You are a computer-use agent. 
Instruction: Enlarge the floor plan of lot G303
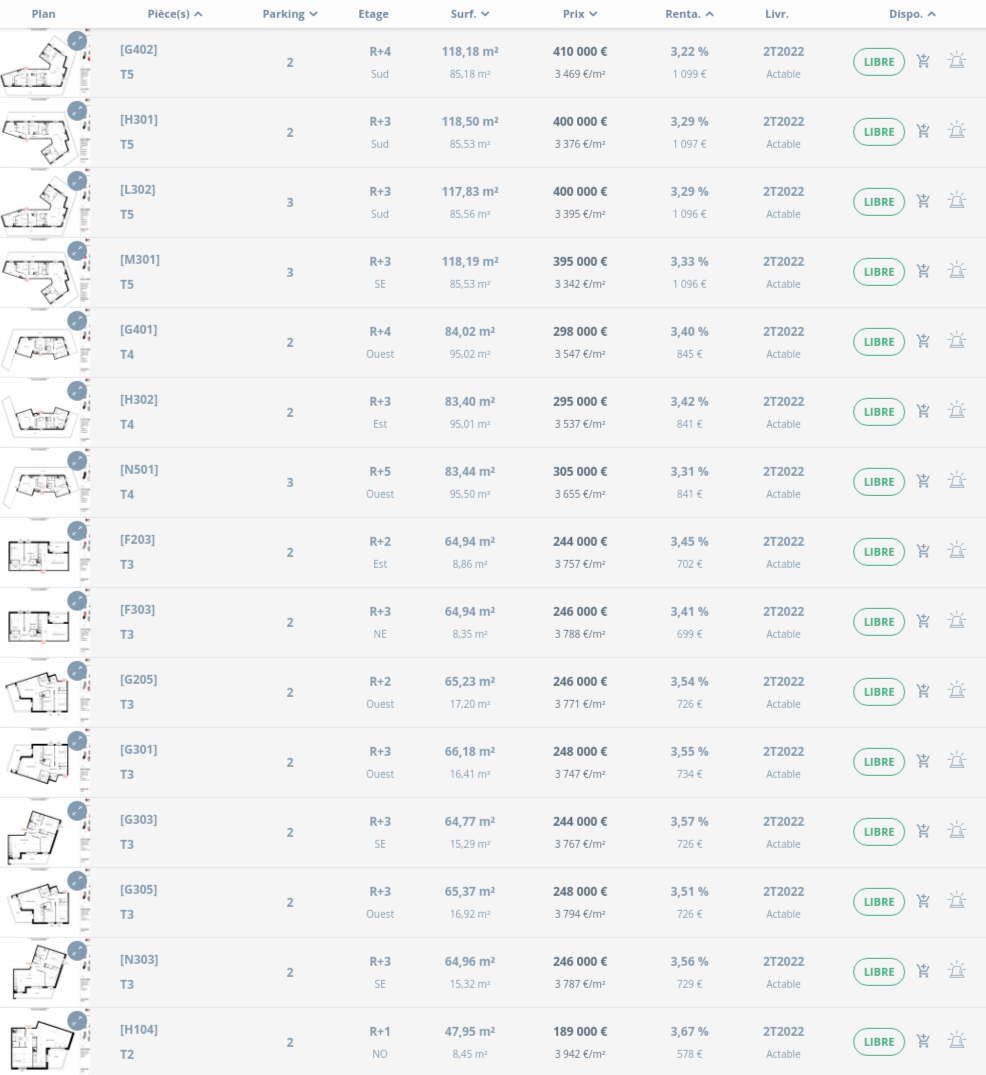click(77, 811)
